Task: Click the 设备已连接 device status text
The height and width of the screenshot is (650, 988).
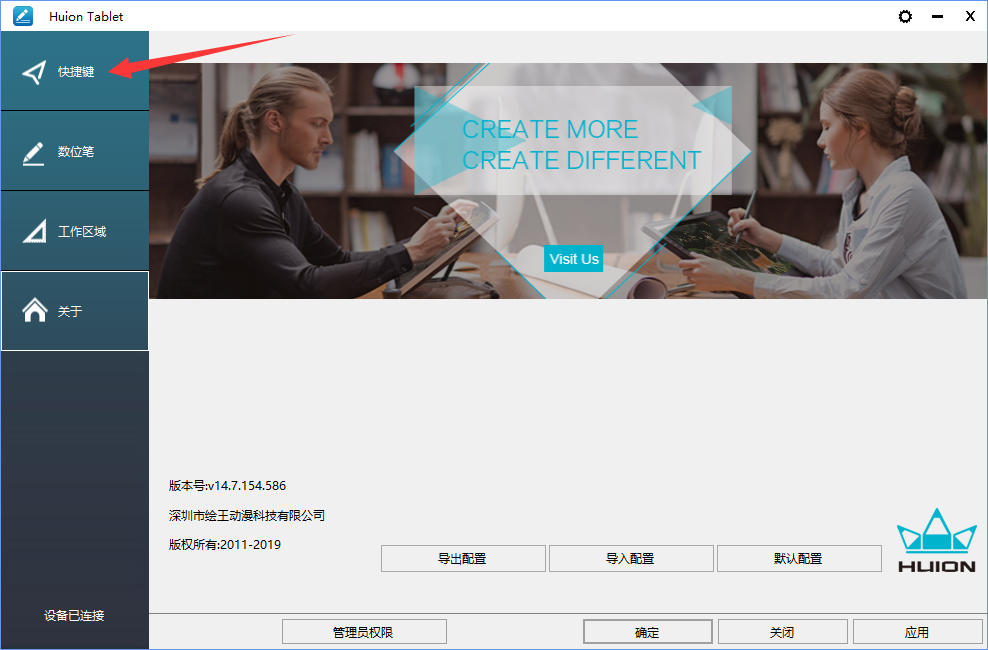Action: coord(74,616)
